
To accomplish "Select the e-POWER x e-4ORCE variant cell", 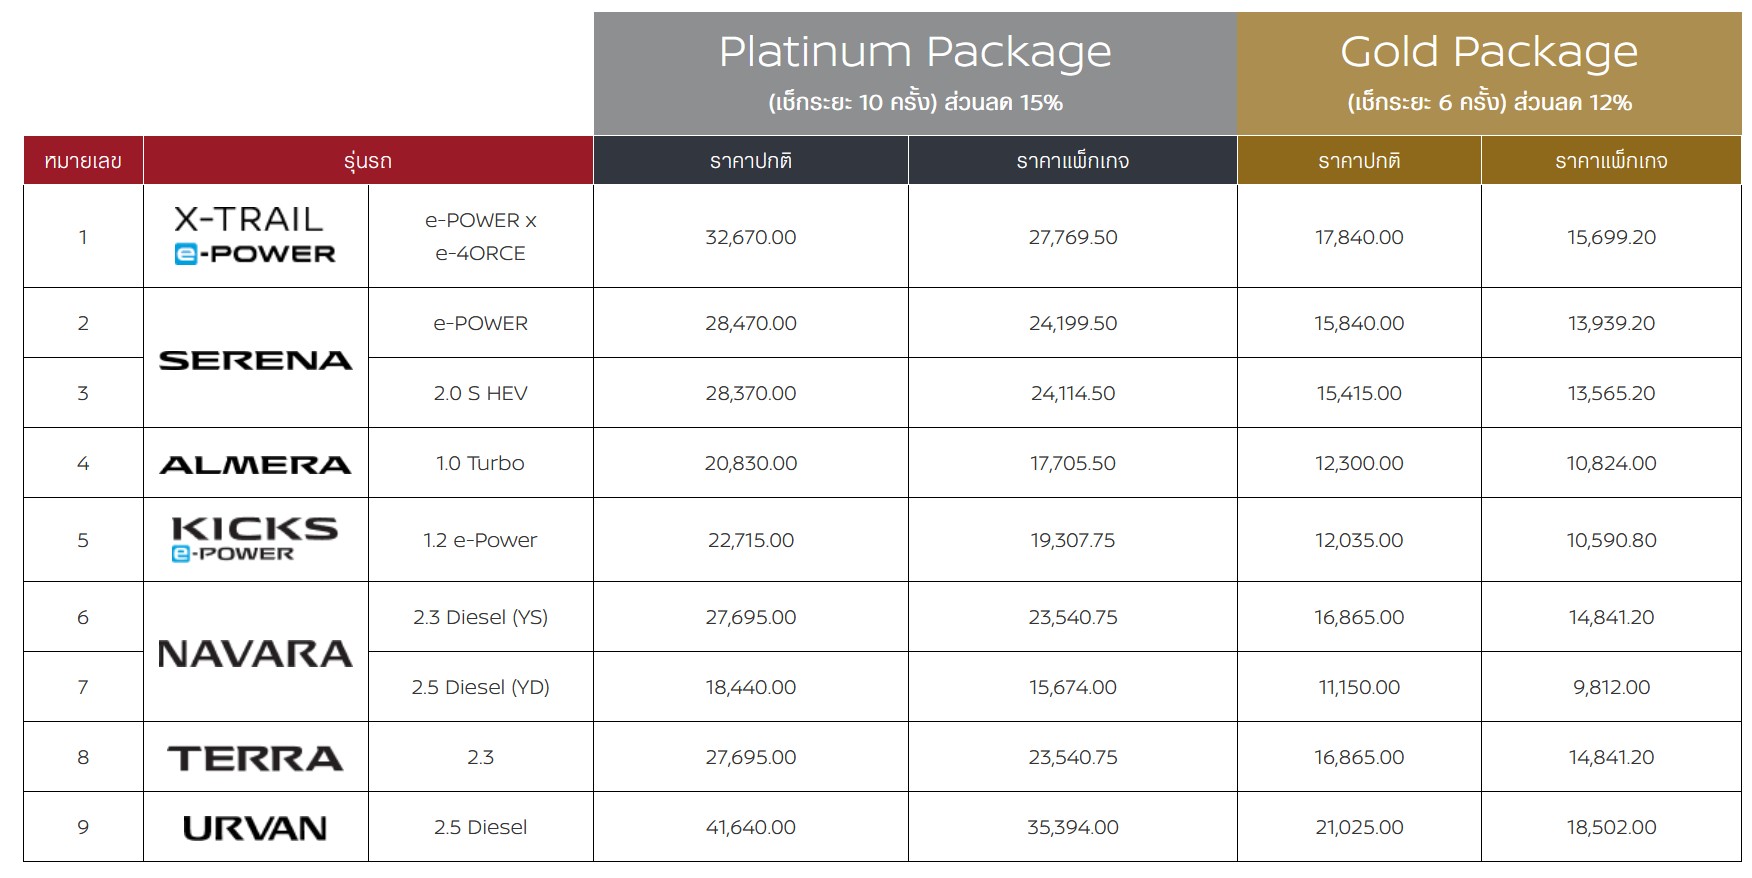I will pyautogui.click(x=480, y=237).
